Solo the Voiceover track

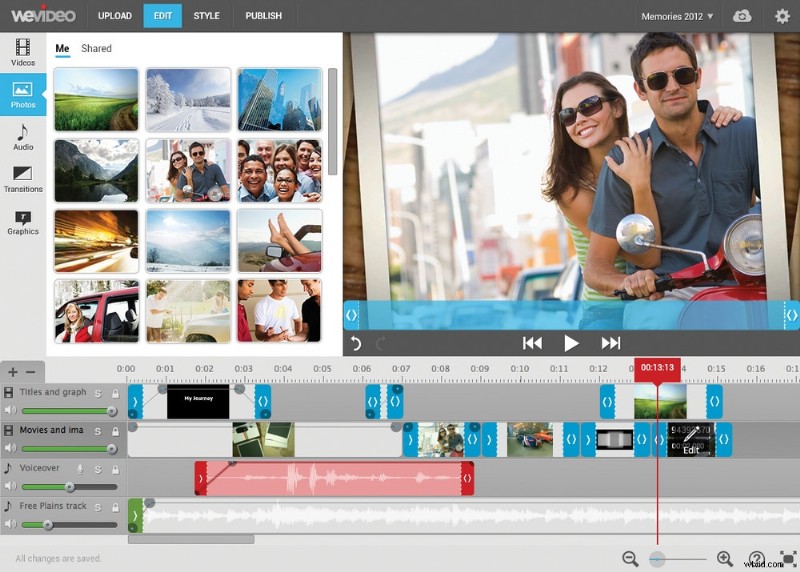click(98, 469)
